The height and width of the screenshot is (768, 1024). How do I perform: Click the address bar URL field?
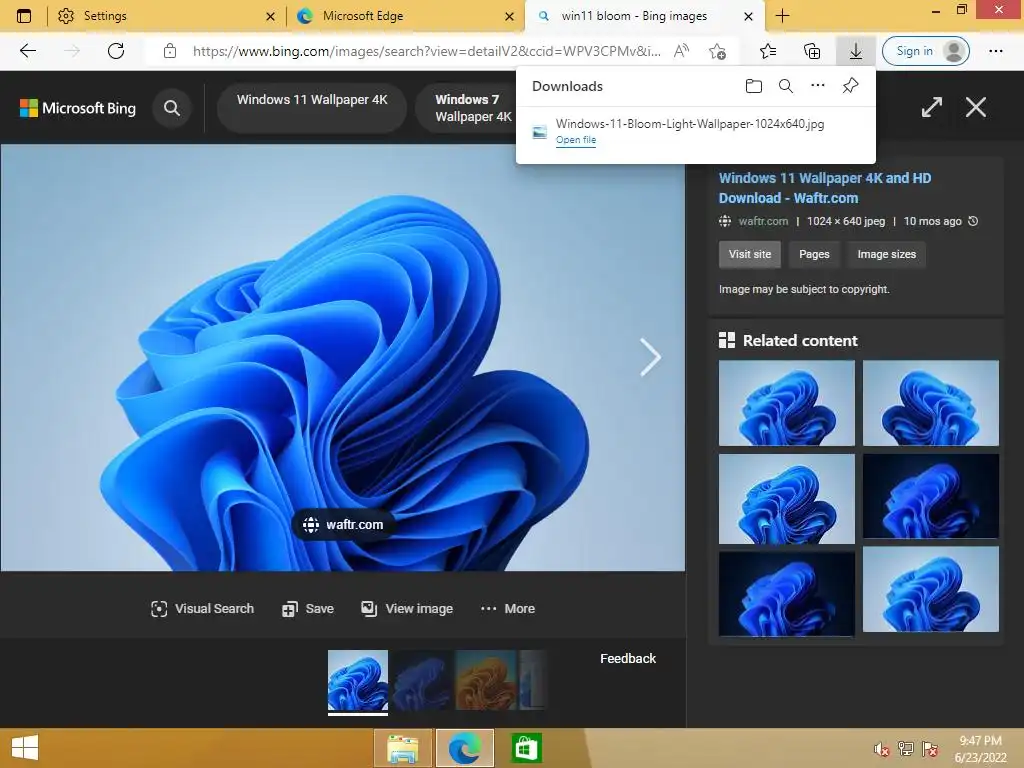coord(426,51)
